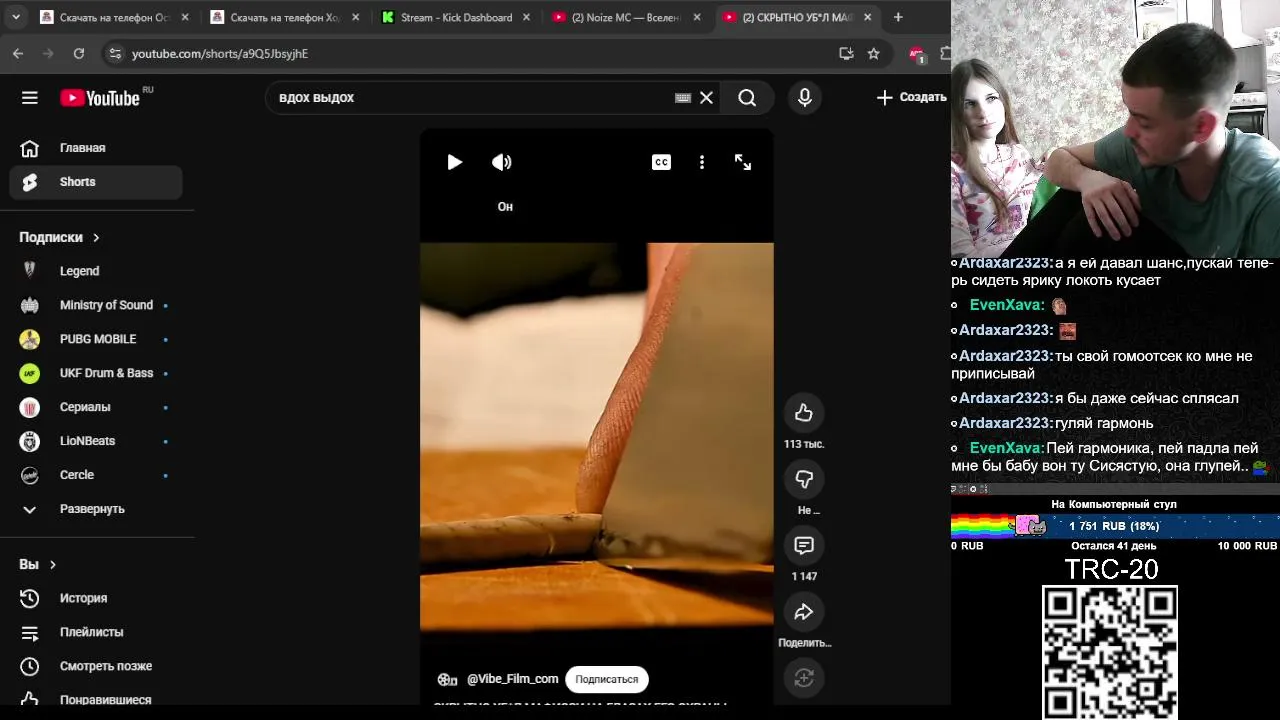Open the 1 147 comments panel
Image resolution: width=1280 pixels, height=720 pixels.
coord(804,545)
